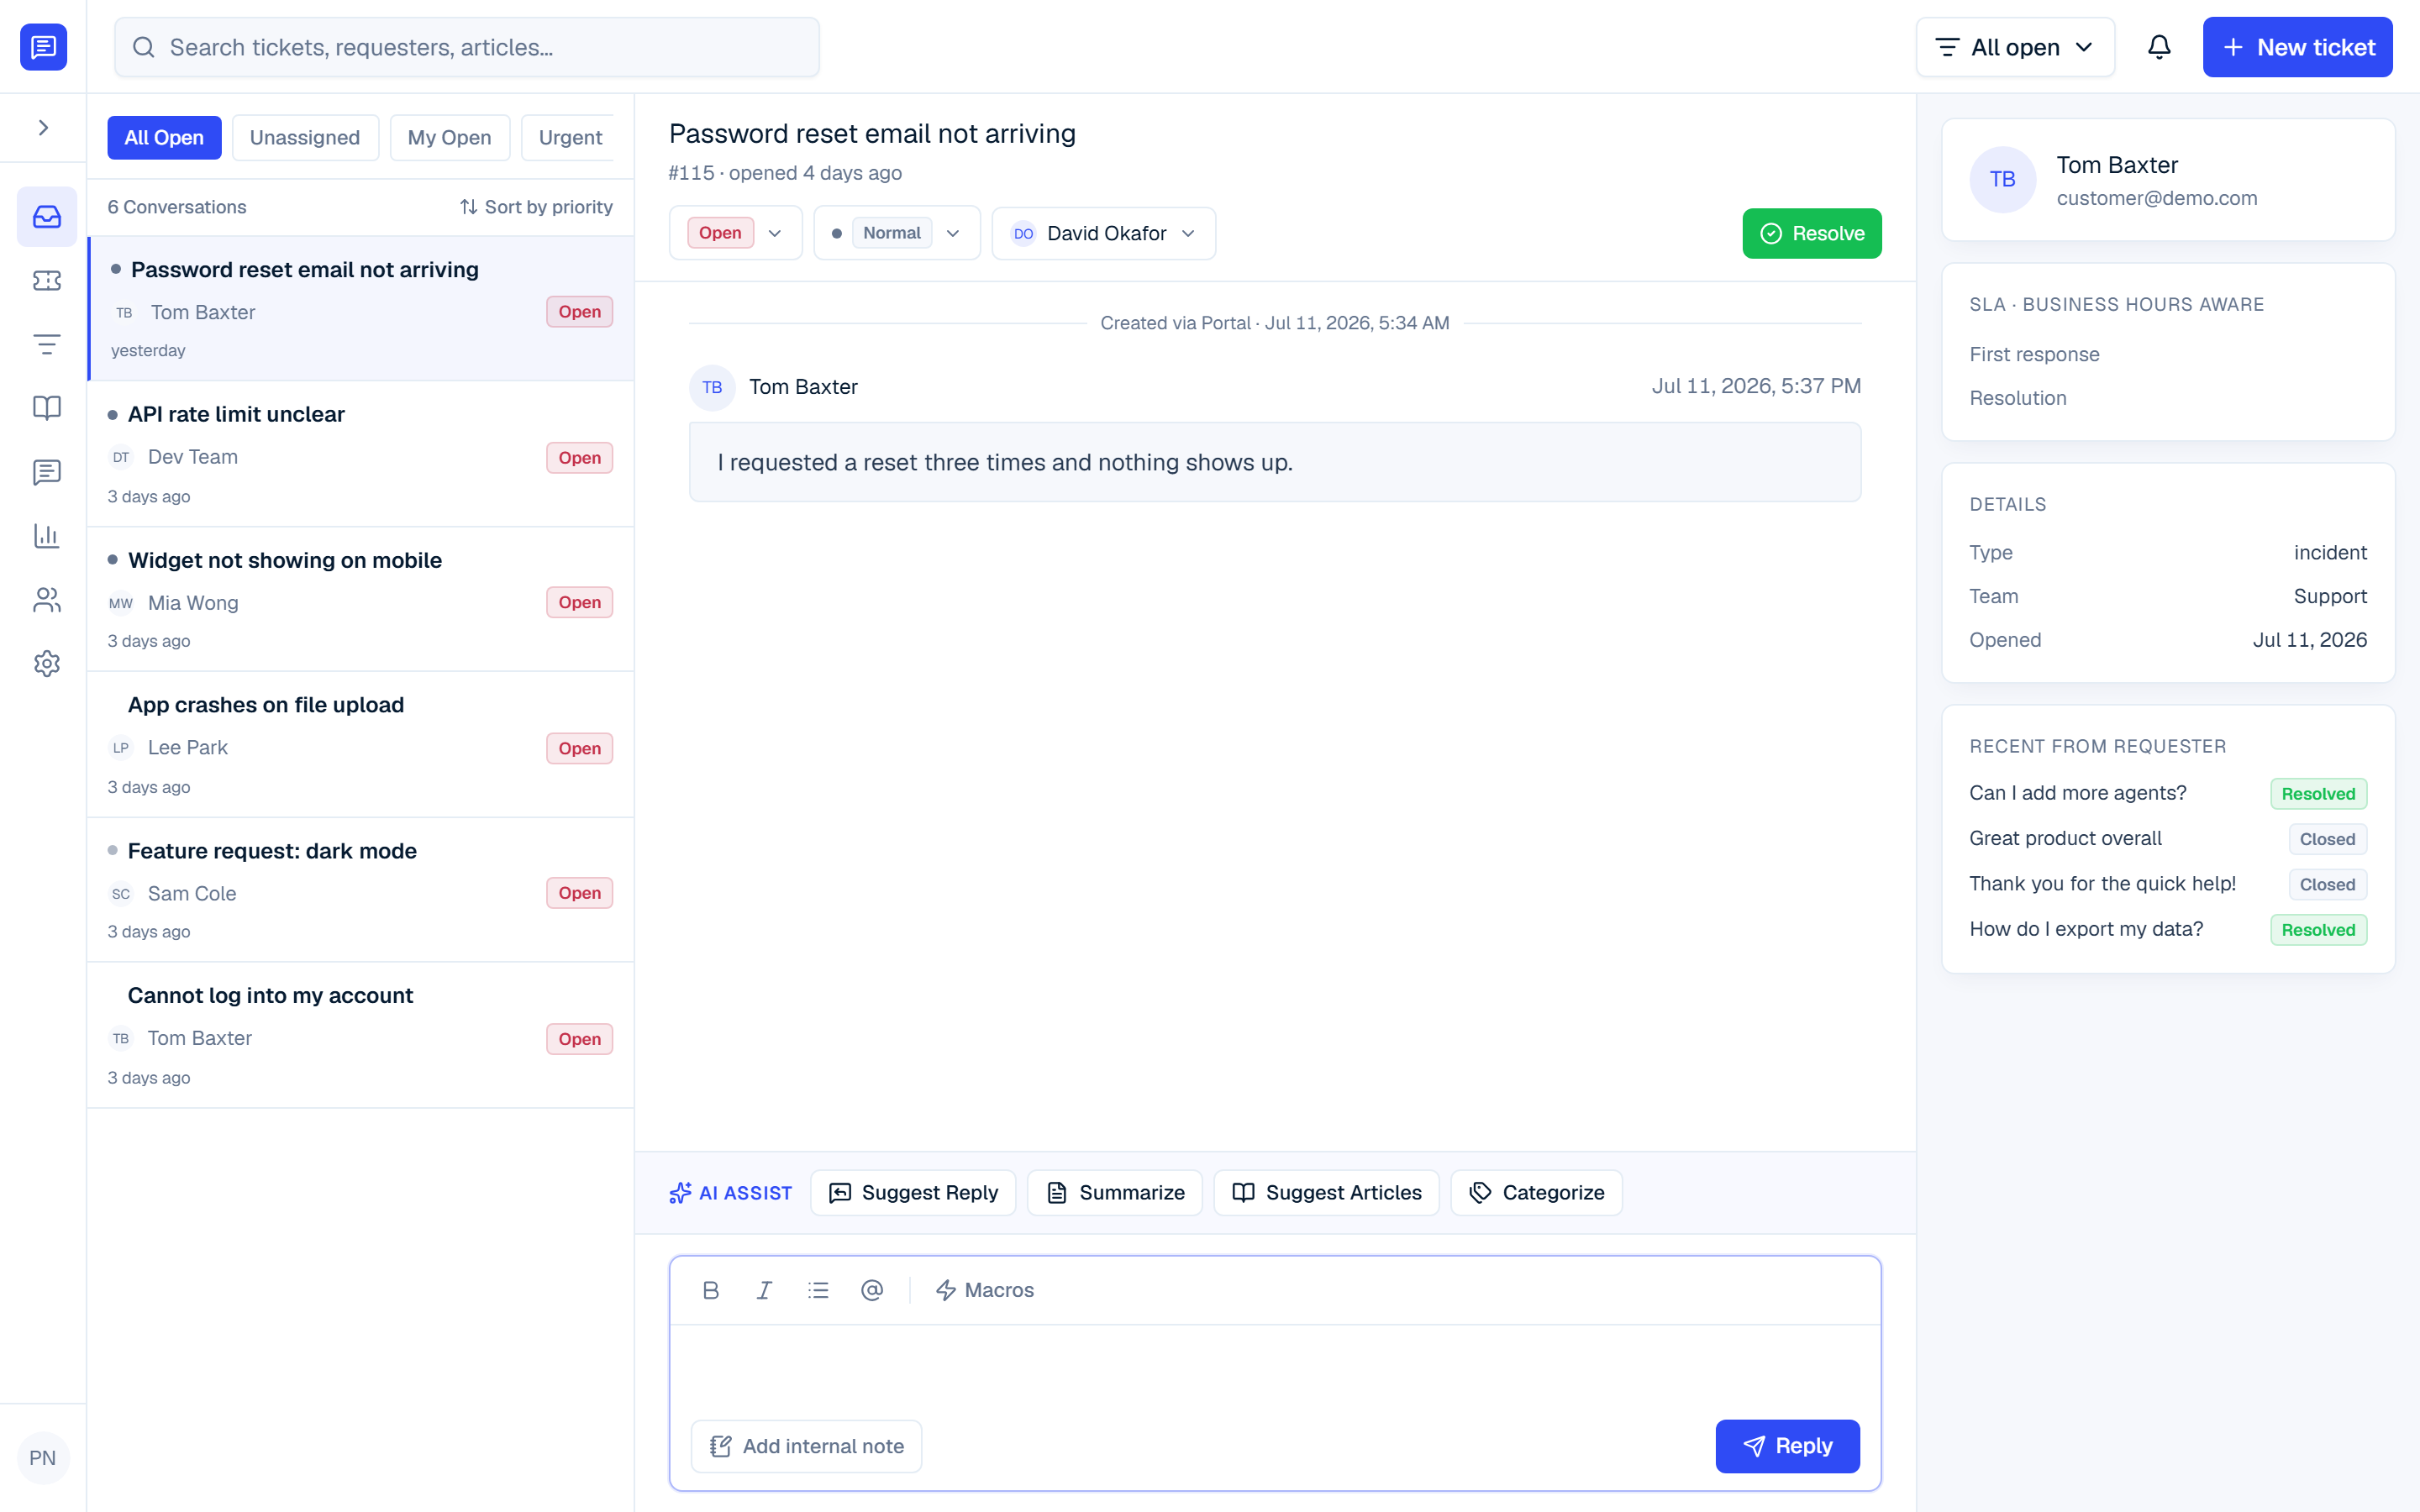Screen dimensions: 2420x1512
Task: Switch to the My Open tab
Action: tap(449, 137)
